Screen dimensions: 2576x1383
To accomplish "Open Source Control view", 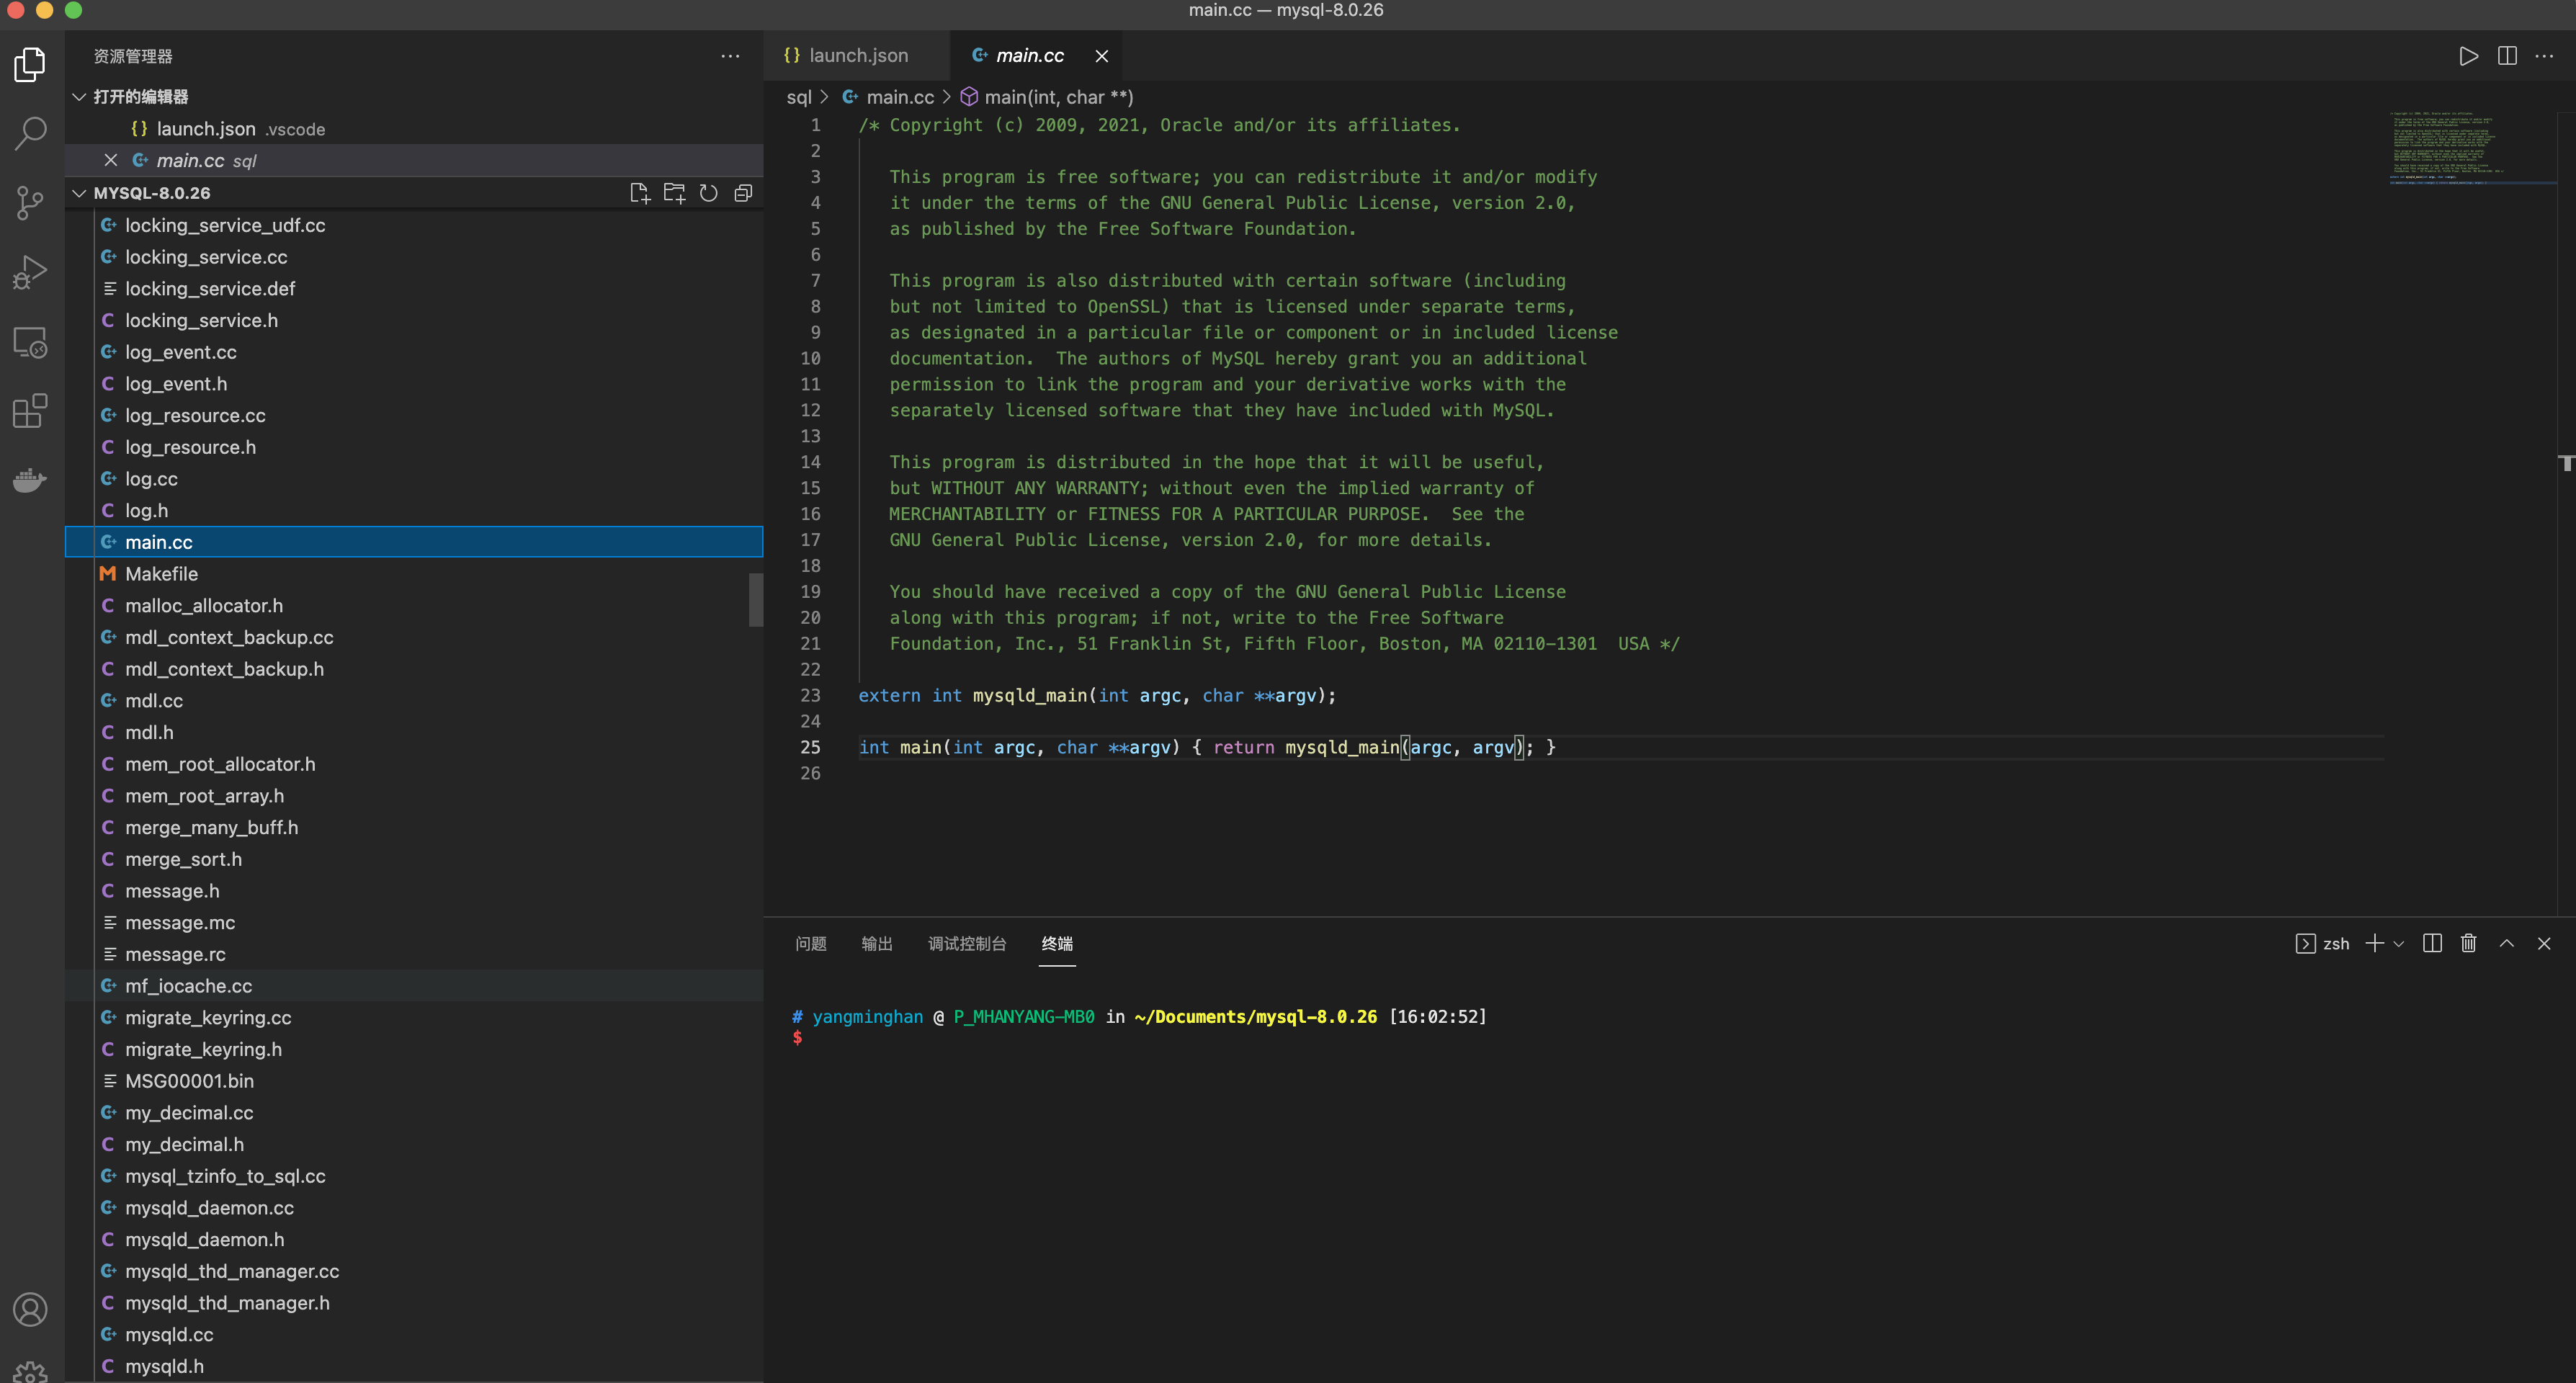I will 30,202.
